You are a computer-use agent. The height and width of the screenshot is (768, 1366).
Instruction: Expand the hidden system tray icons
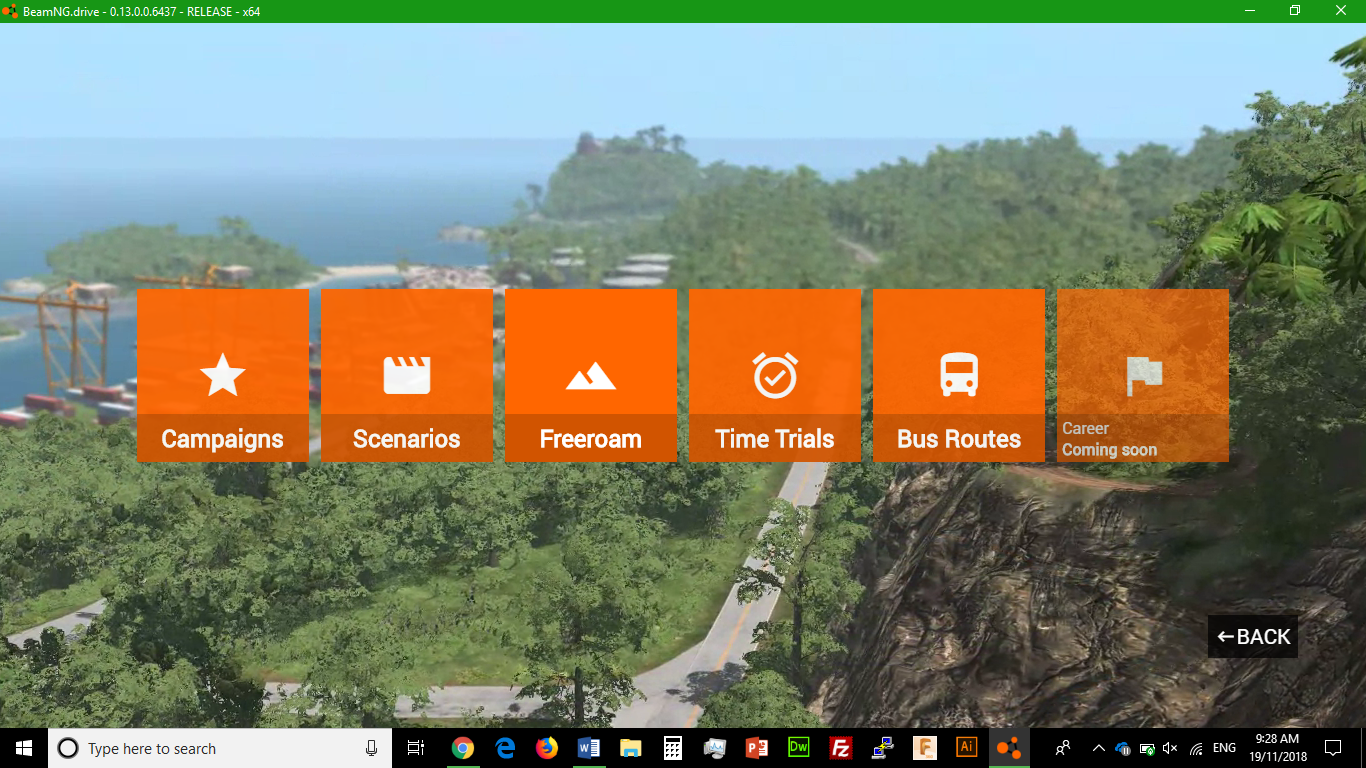pyautogui.click(x=1099, y=748)
